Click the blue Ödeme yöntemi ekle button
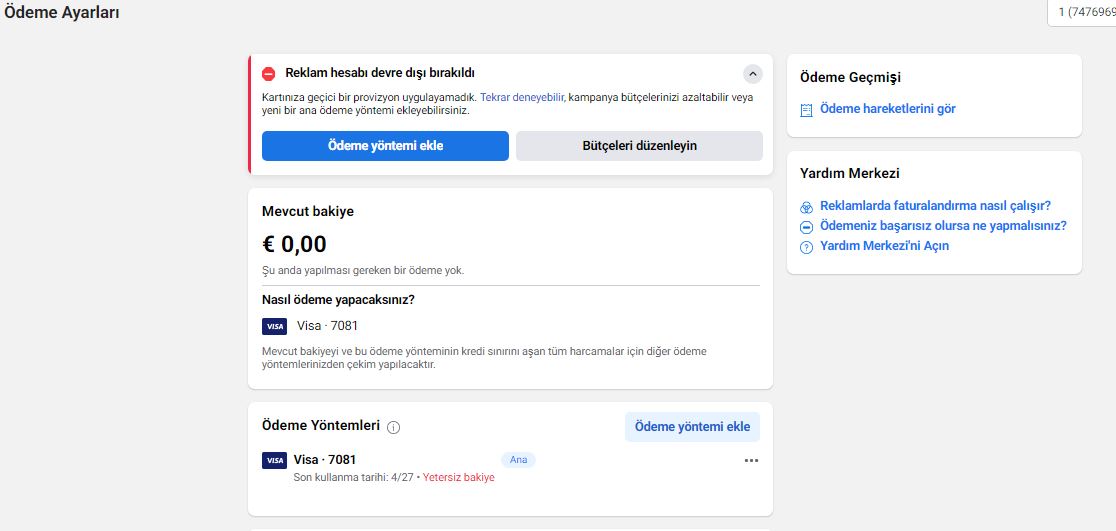This screenshot has width=1116, height=531. 385,146
